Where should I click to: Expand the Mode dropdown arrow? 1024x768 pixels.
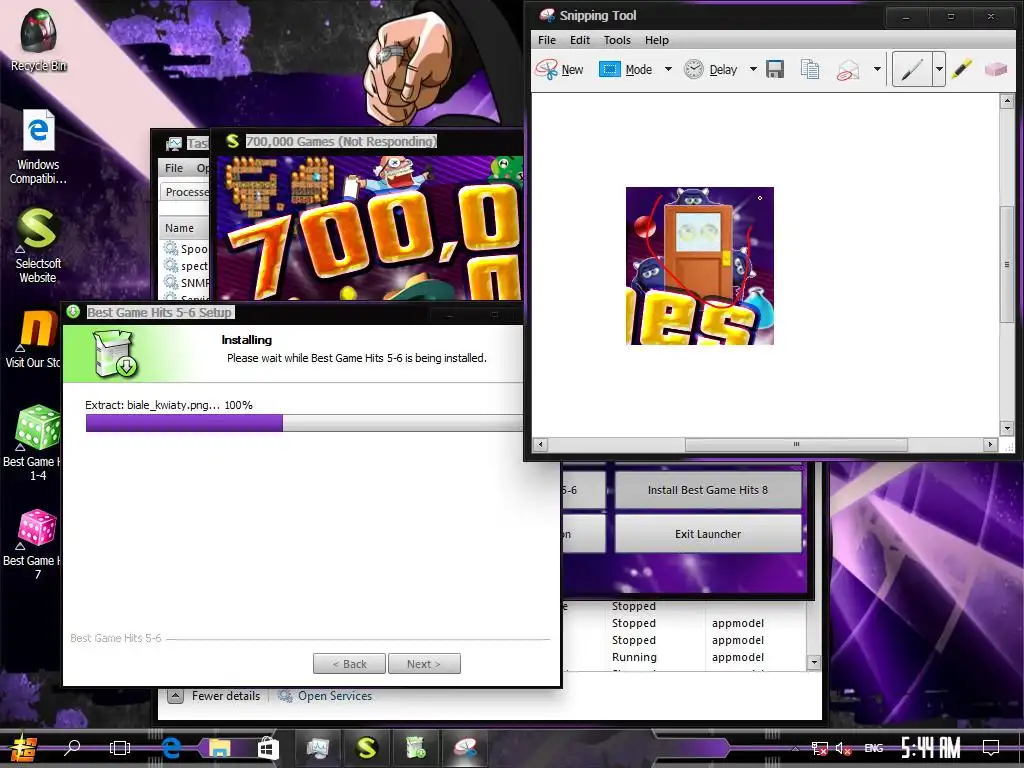[668, 69]
